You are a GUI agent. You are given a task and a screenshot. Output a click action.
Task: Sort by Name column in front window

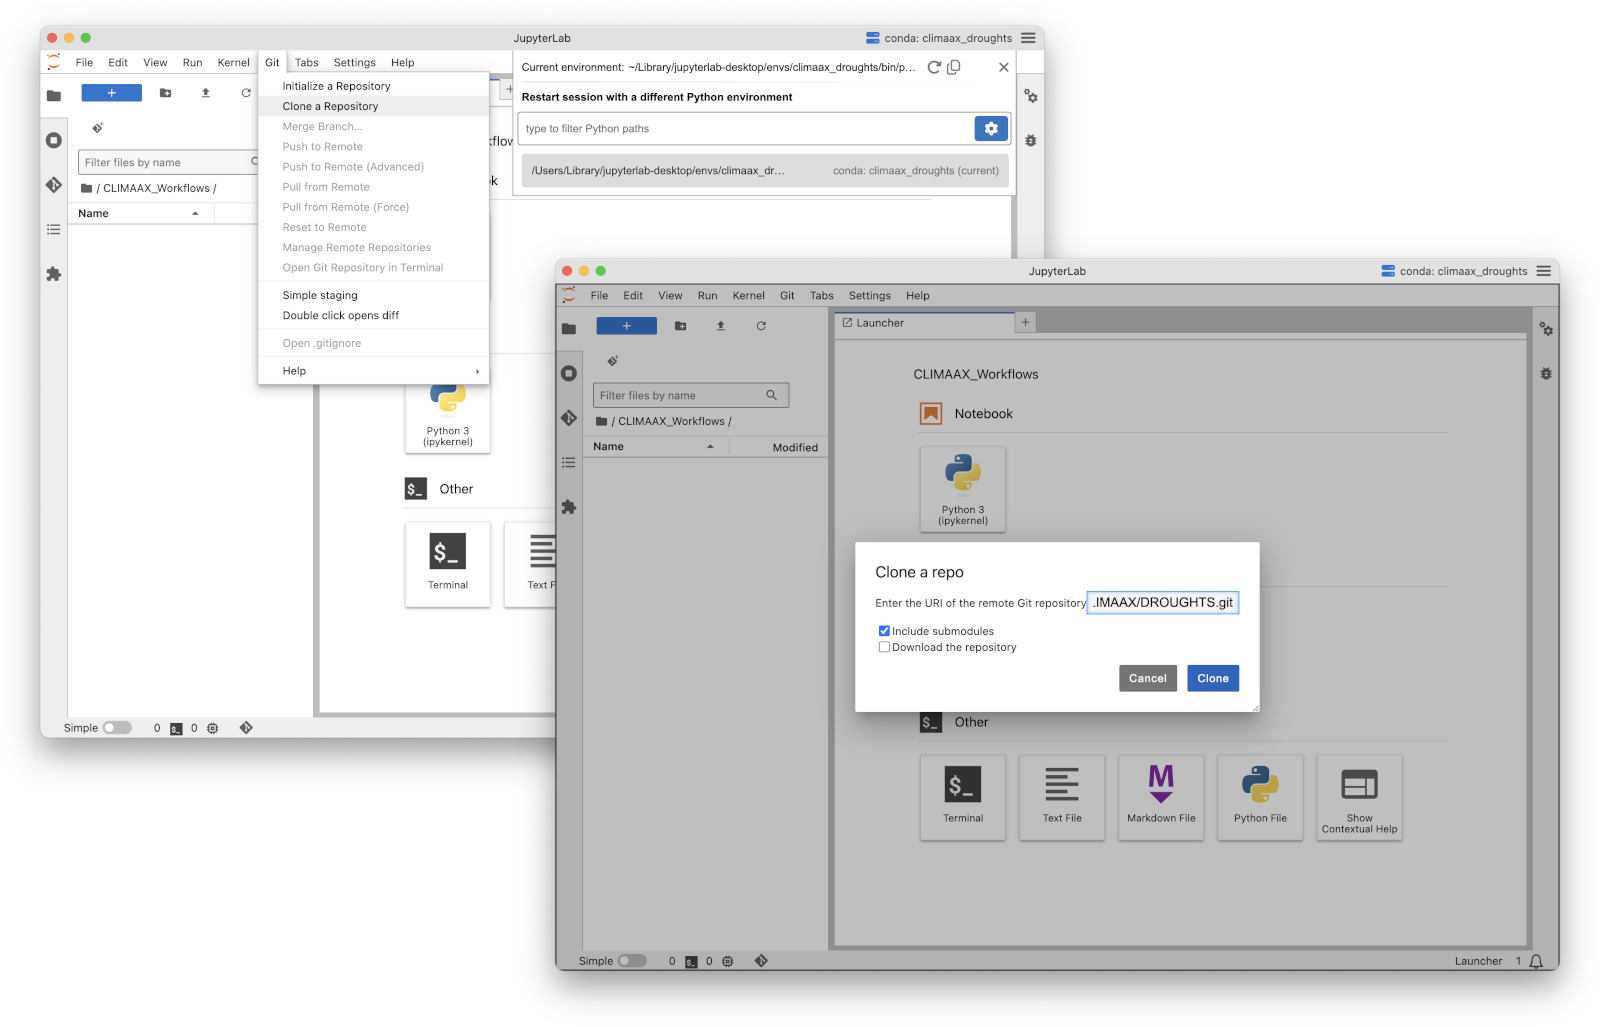(656, 447)
